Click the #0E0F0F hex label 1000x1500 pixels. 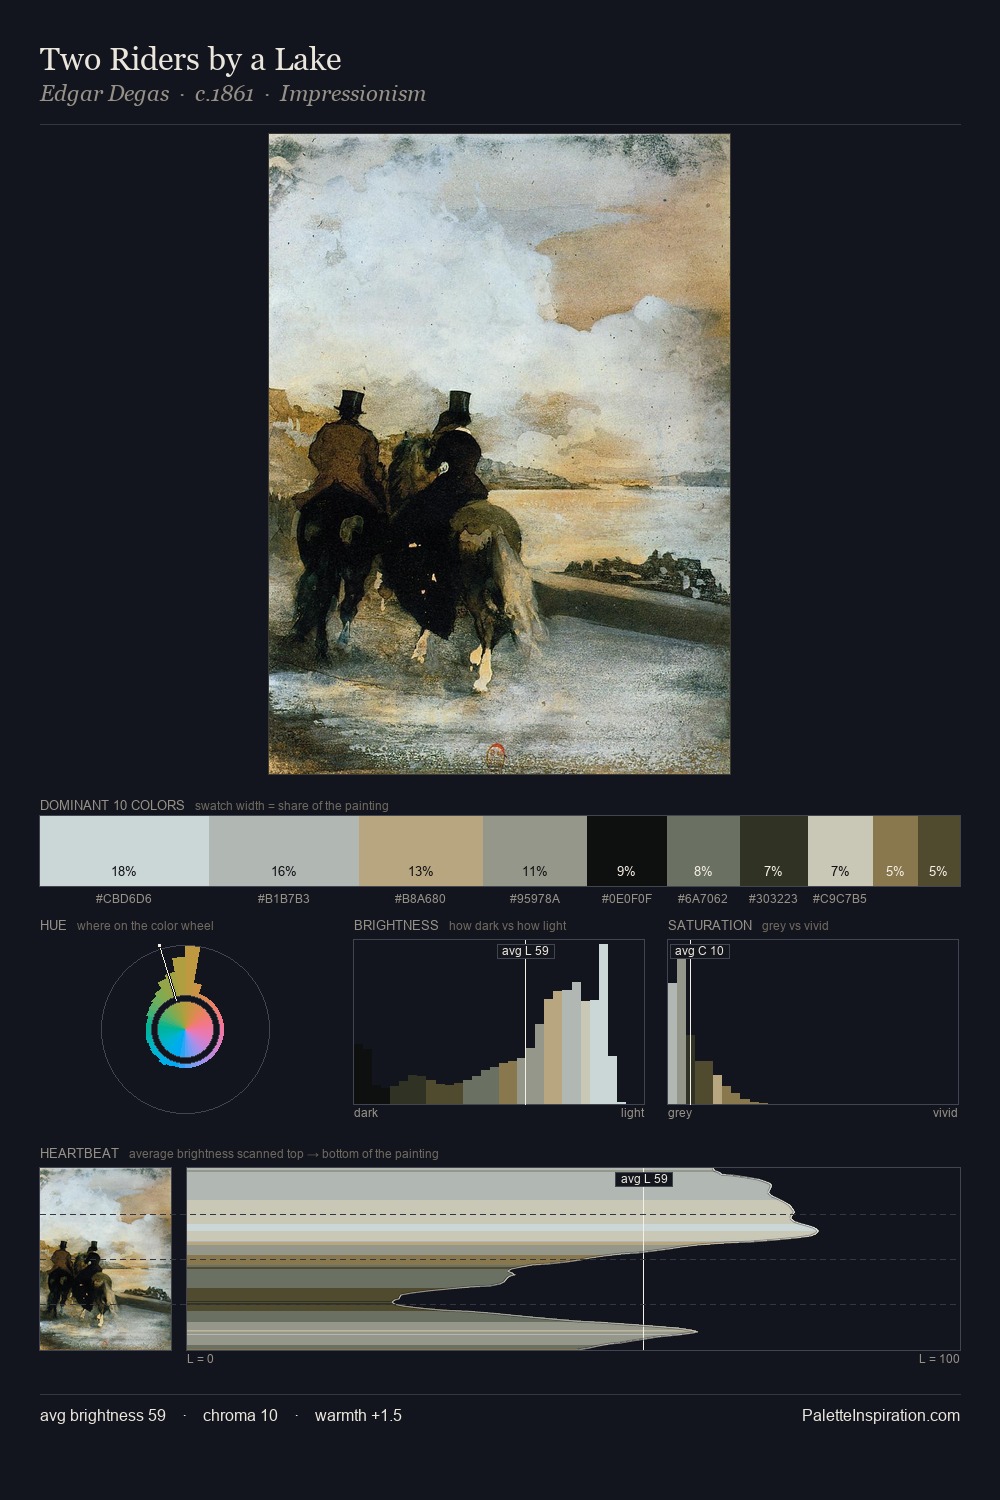[626, 899]
